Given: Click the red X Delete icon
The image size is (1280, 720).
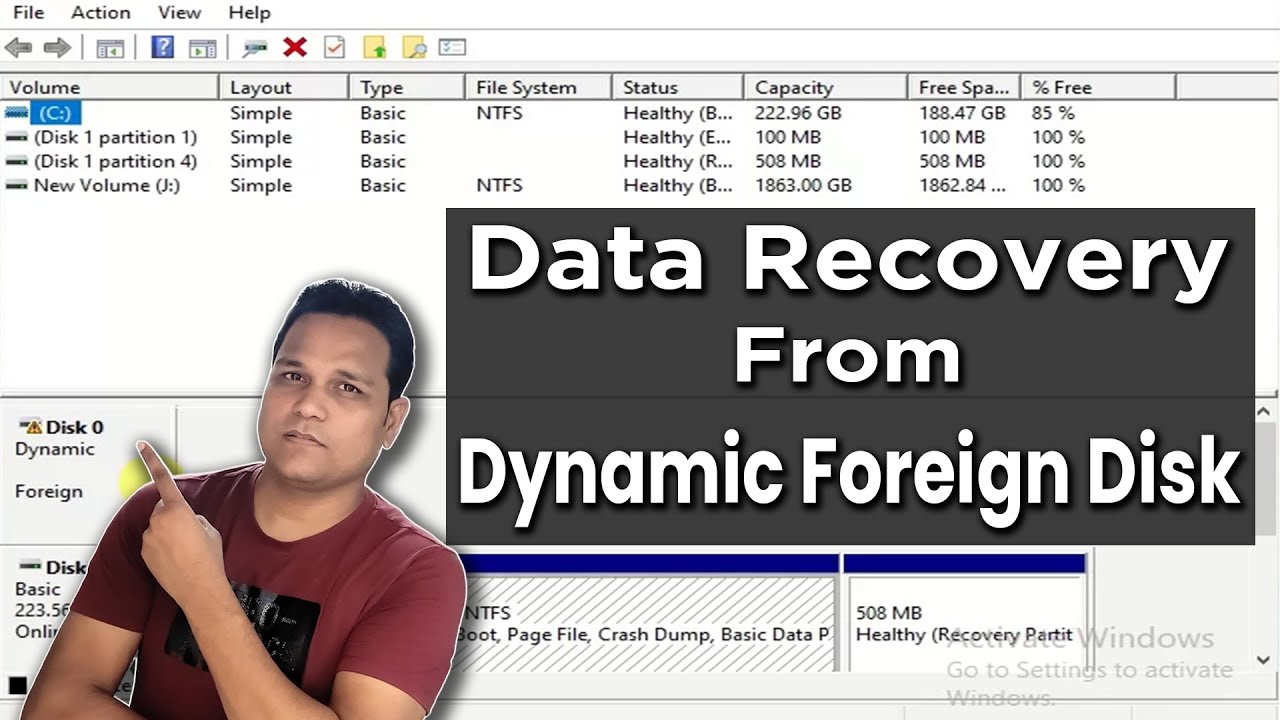Looking at the screenshot, I should click(294, 47).
